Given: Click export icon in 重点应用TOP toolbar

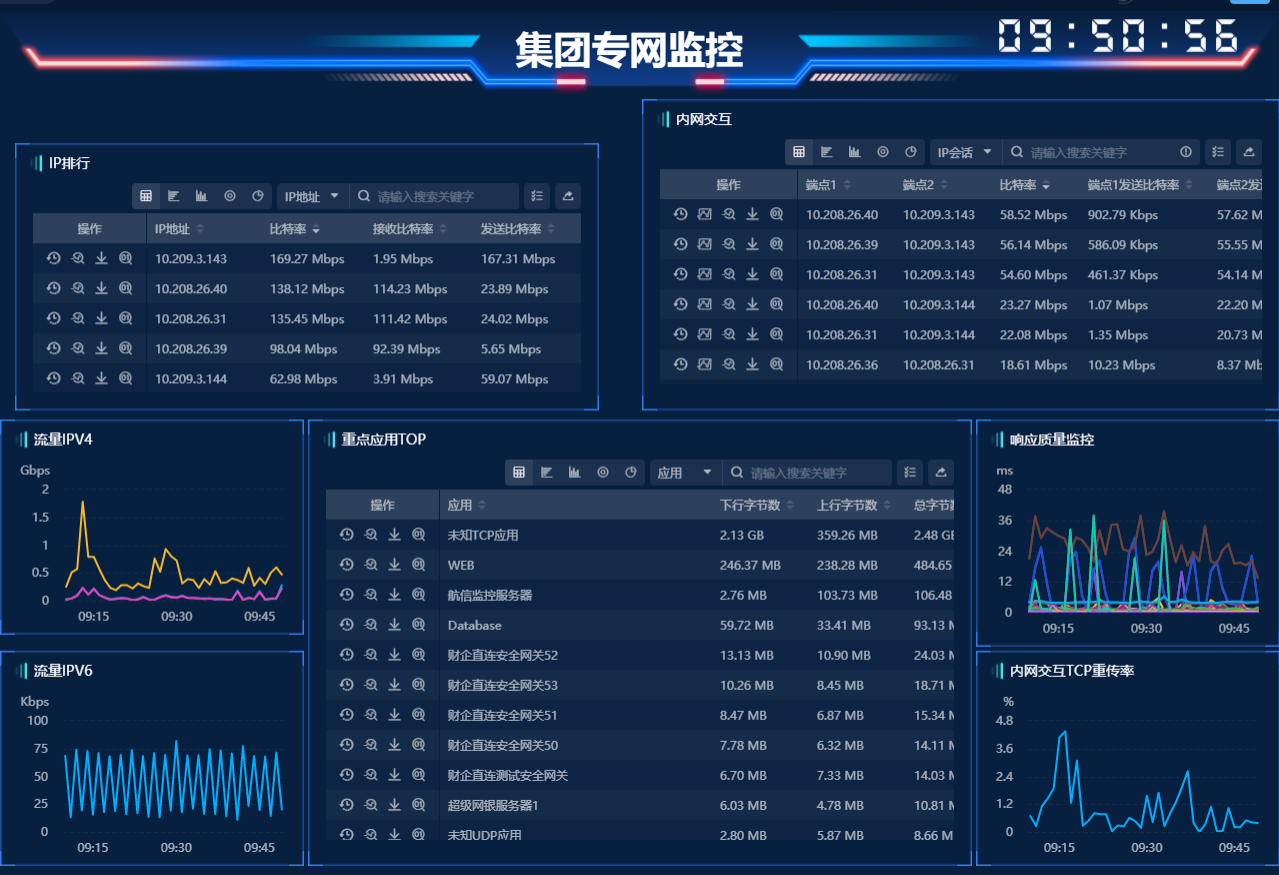Looking at the screenshot, I should click(941, 473).
